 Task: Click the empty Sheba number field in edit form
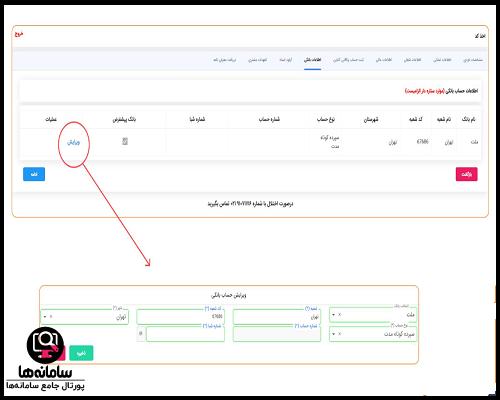point(185,334)
